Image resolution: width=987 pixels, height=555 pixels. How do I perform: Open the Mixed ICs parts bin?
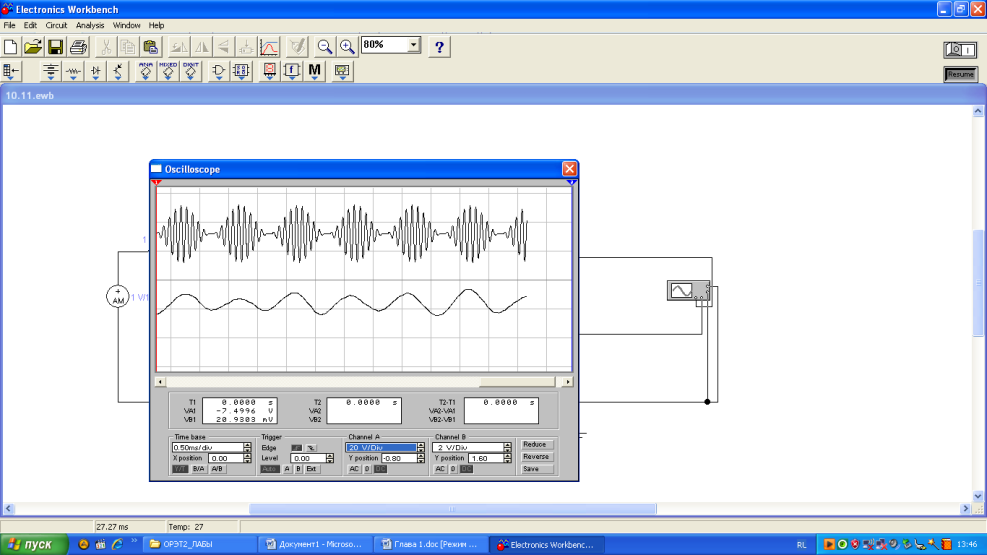click(168, 71)
